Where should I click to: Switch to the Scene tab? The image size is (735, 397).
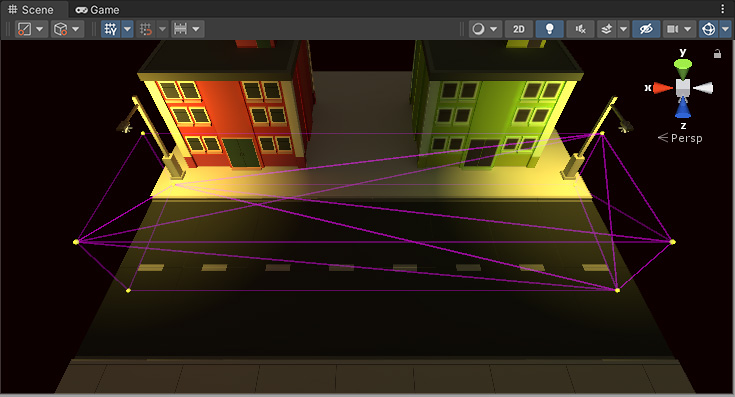point(31,9)
